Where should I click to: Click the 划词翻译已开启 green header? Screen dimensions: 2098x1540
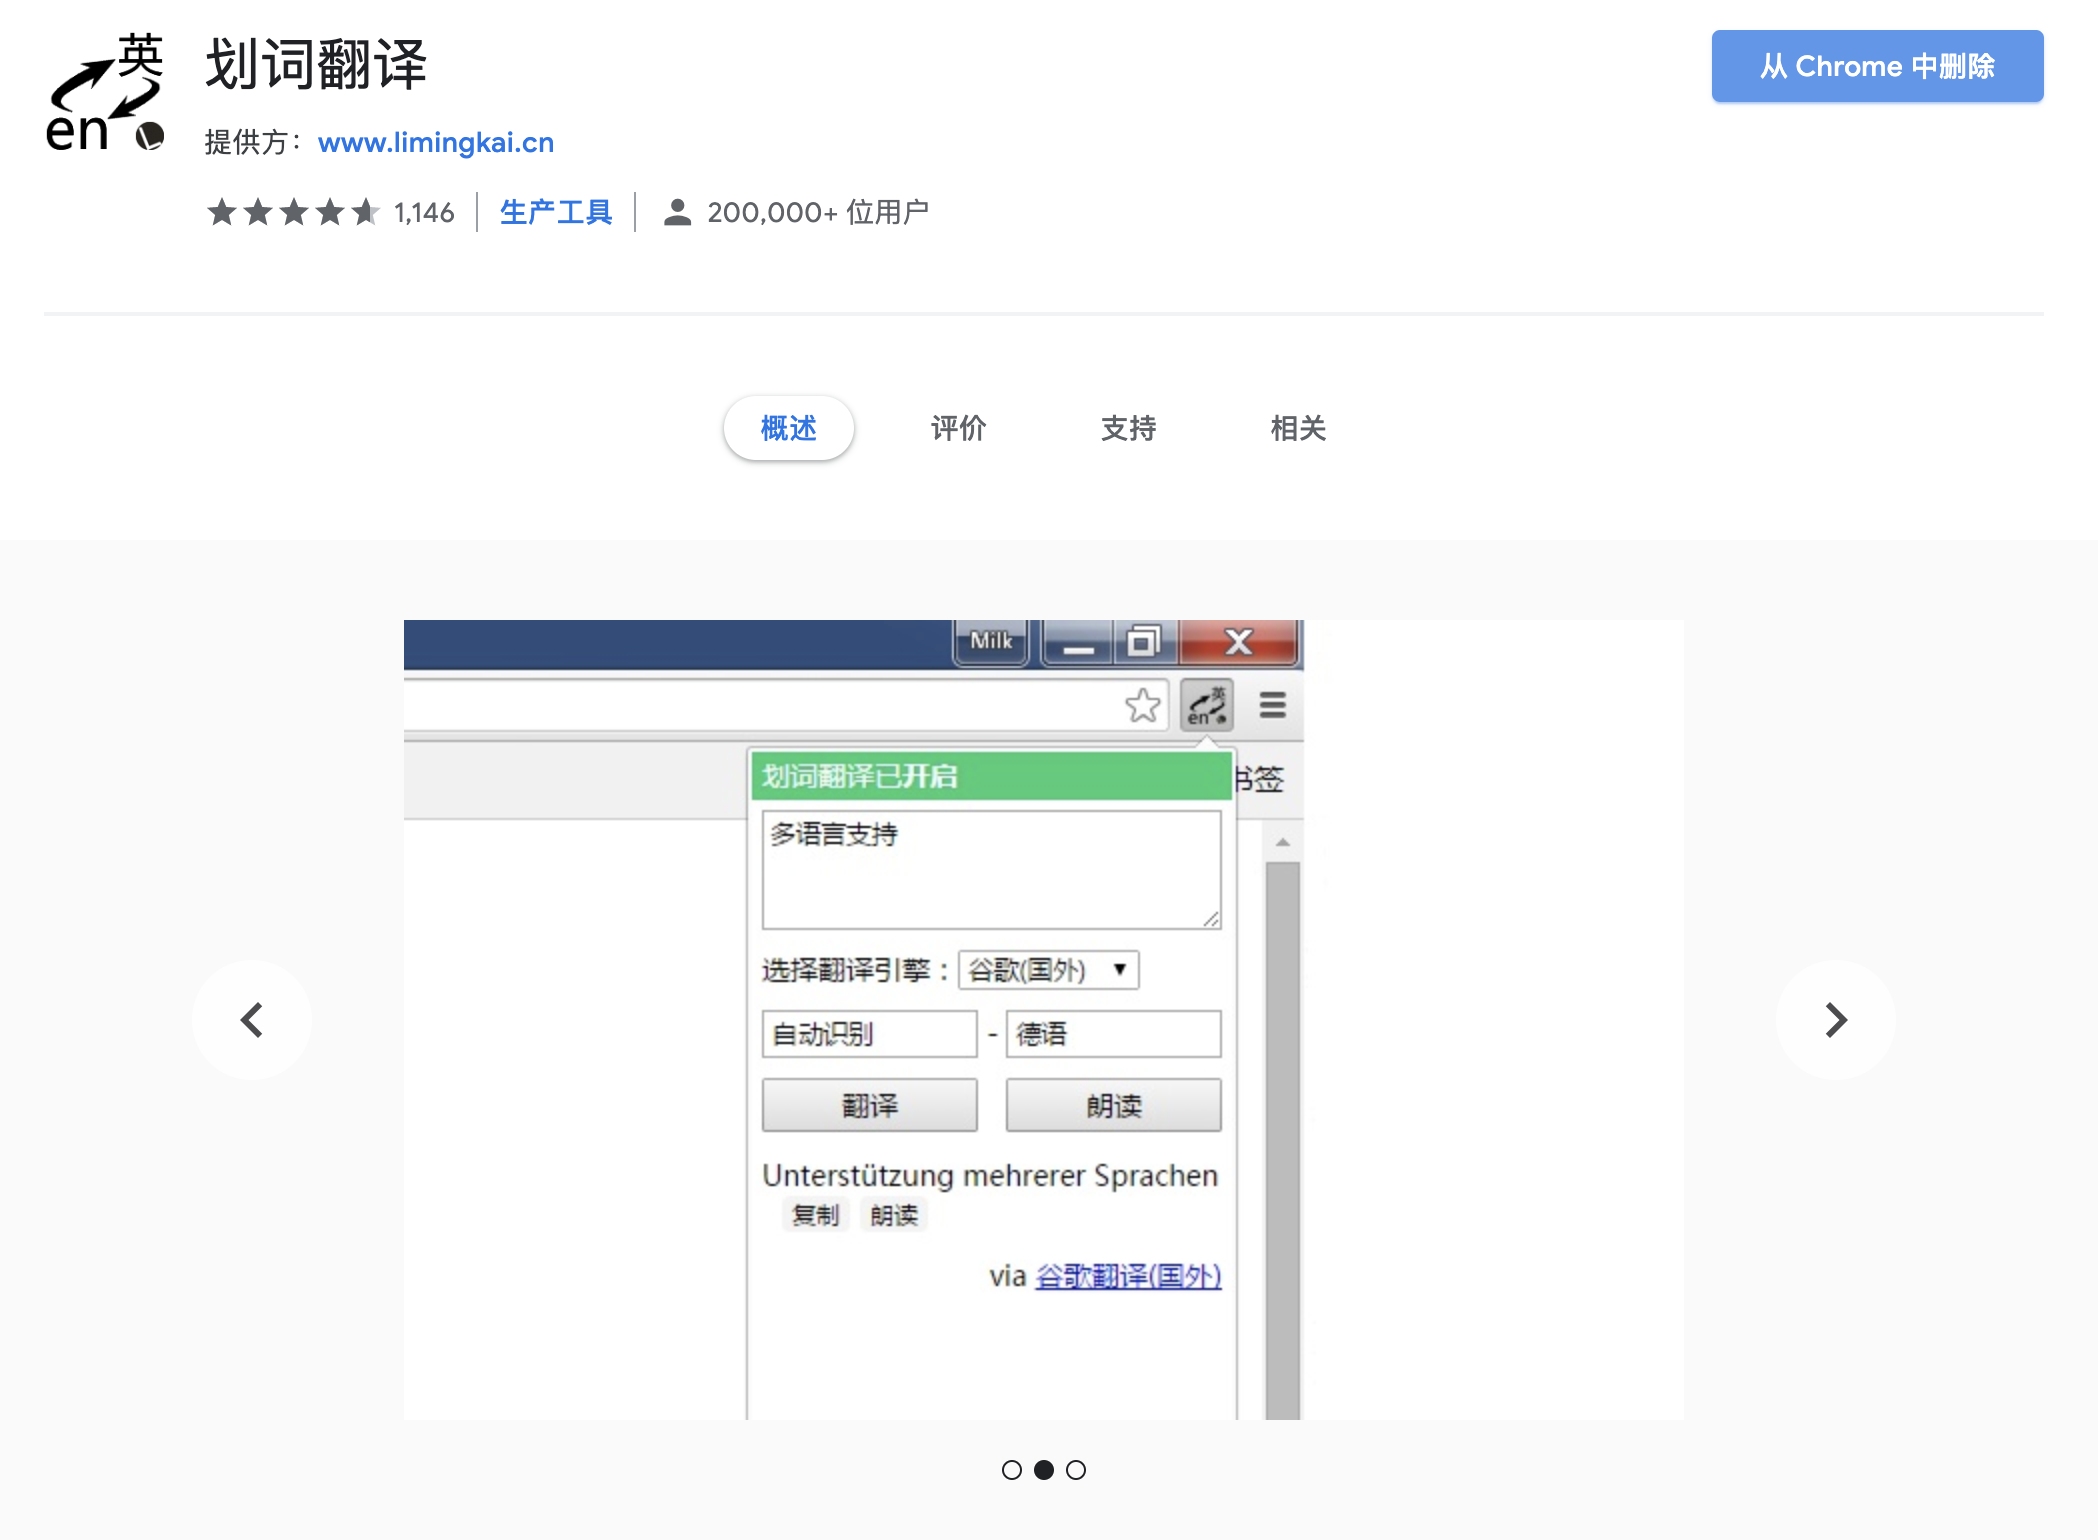coord(991,776)
